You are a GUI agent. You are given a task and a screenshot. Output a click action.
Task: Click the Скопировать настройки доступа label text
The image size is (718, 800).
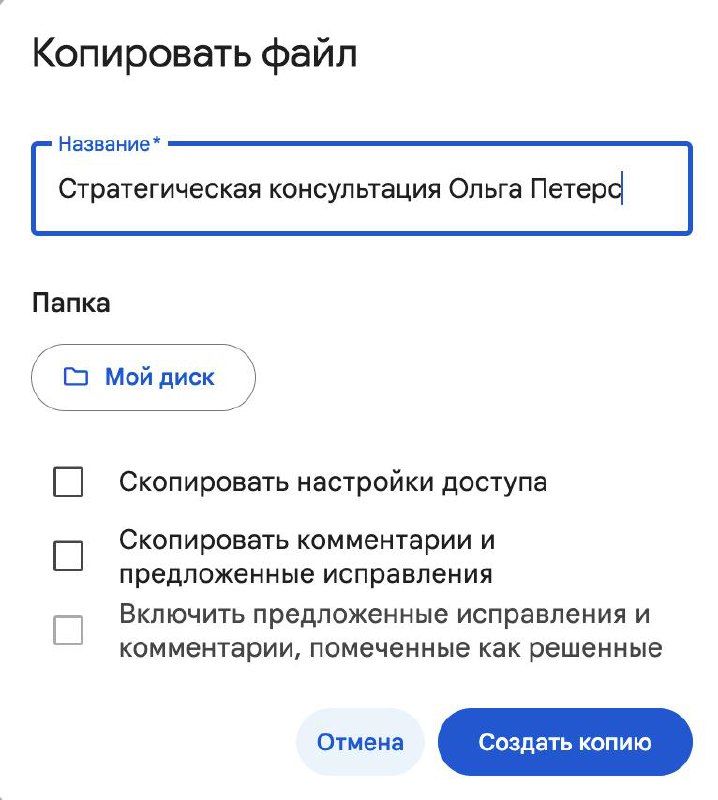tap(333, 482)
